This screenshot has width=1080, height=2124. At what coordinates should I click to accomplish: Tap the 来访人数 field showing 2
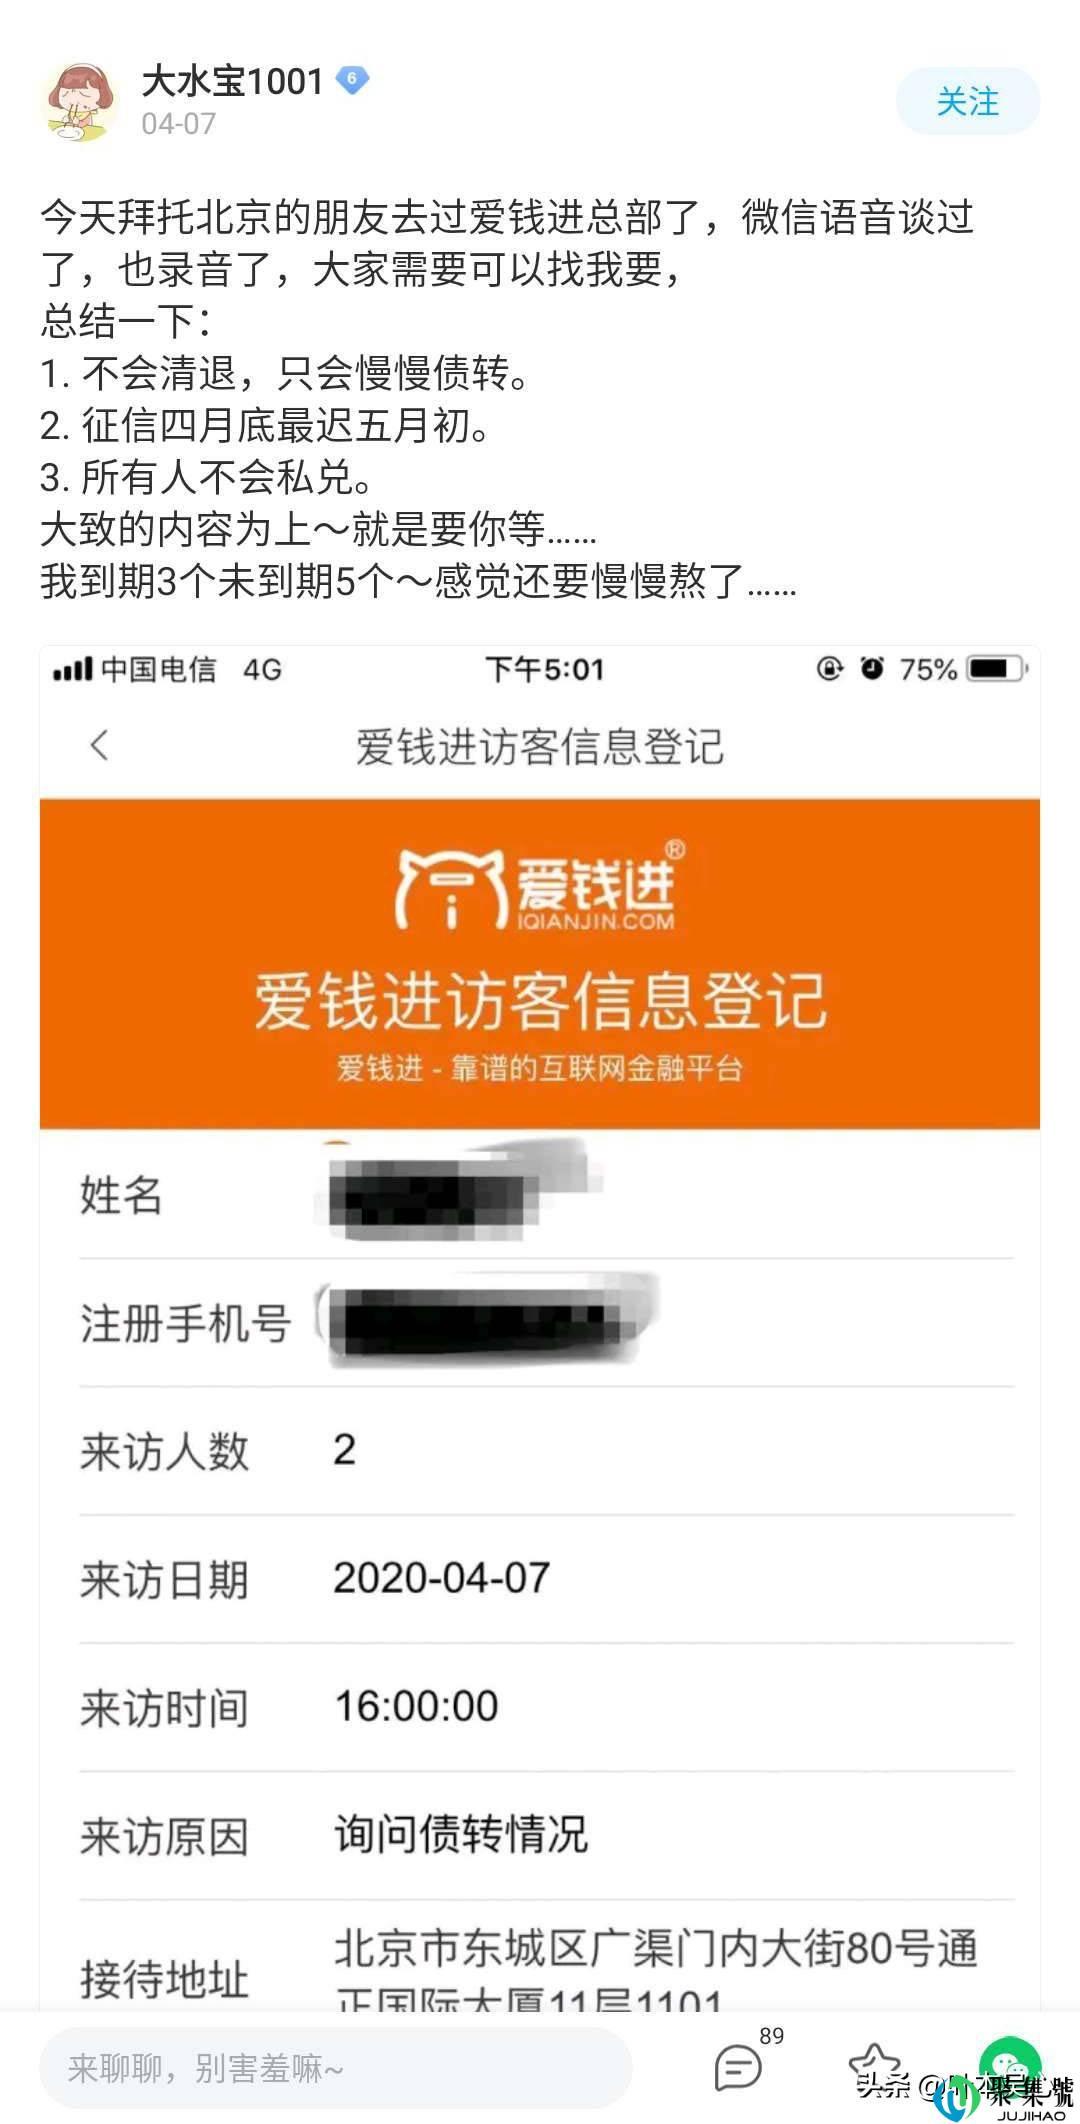pyautogui.click(x=546, y=1451)
